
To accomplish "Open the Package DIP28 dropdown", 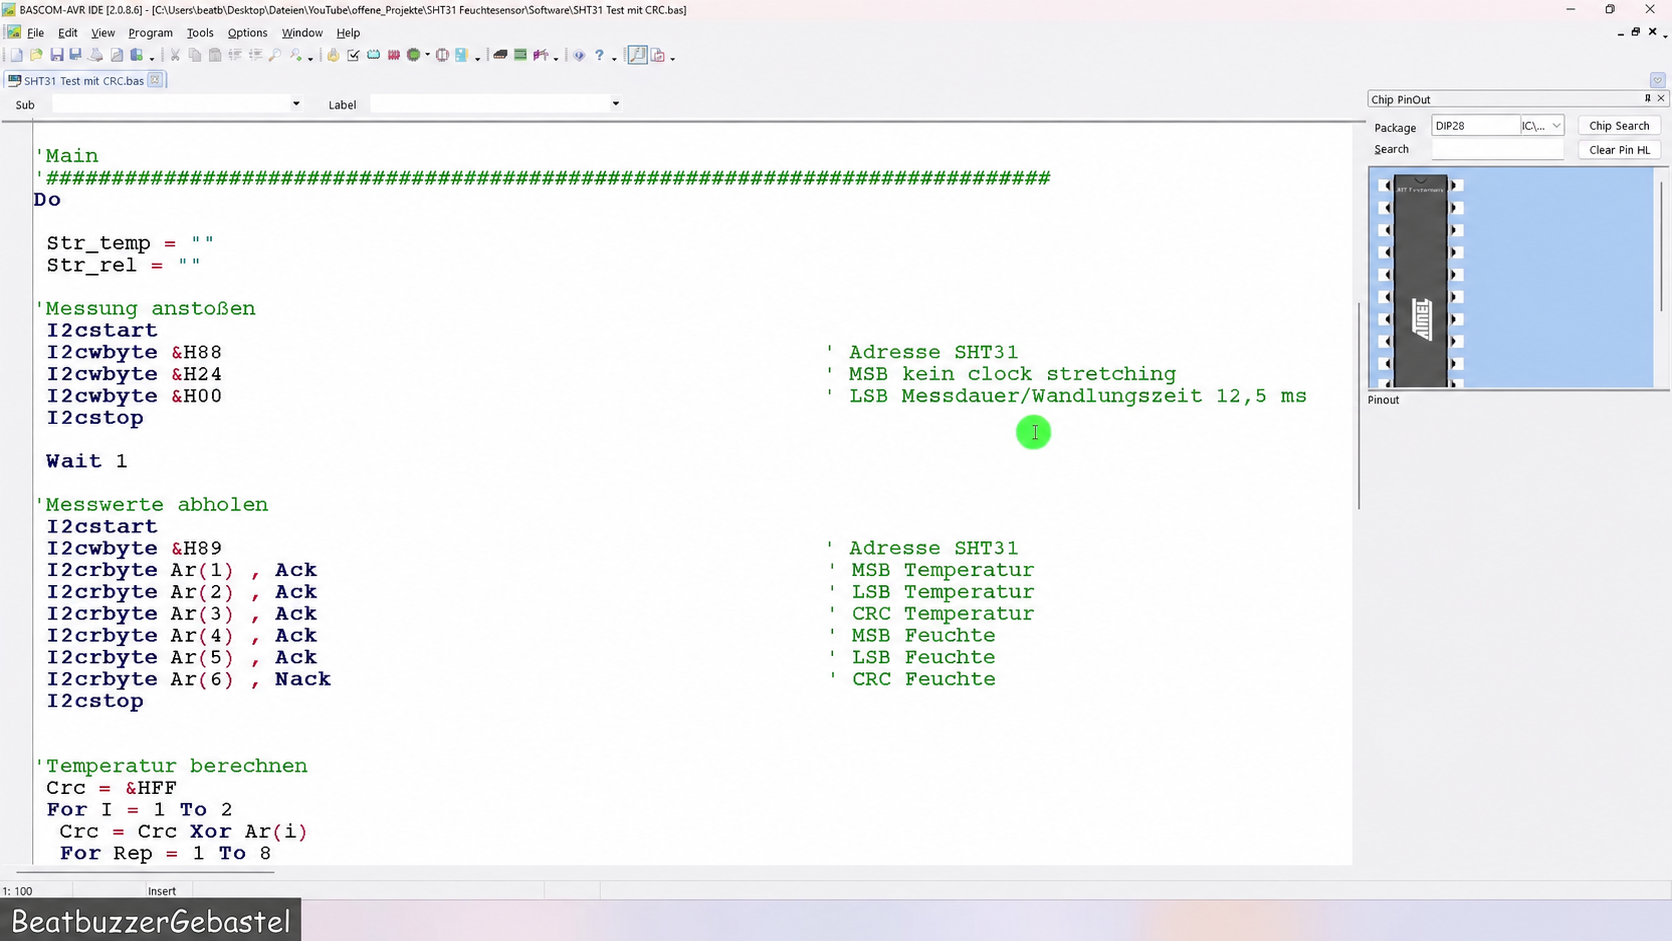I will 1476,126.
